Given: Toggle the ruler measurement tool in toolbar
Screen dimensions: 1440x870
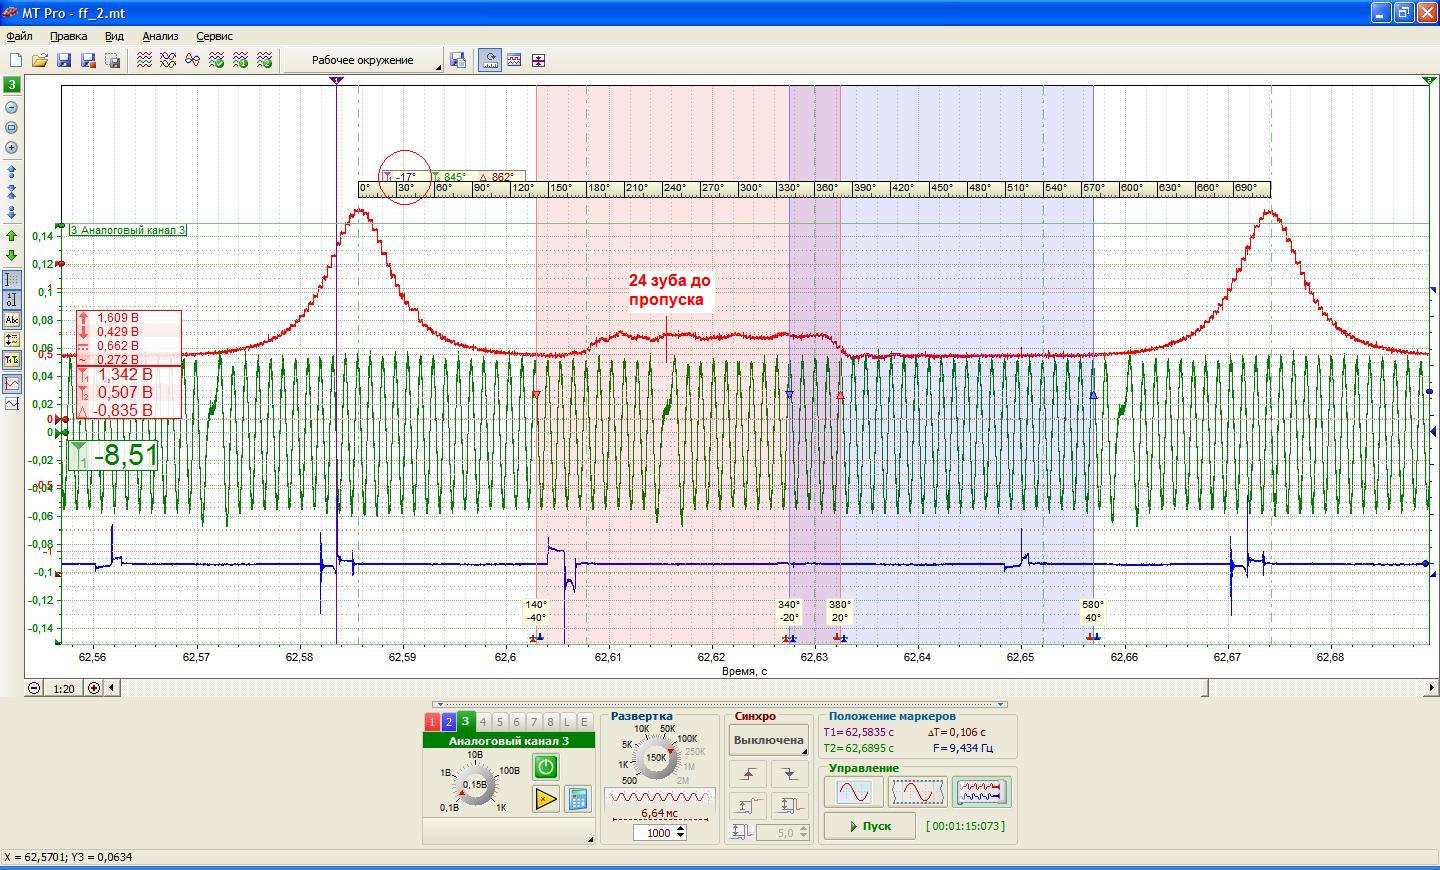Looking at the screenshot, I should [490, 60].
